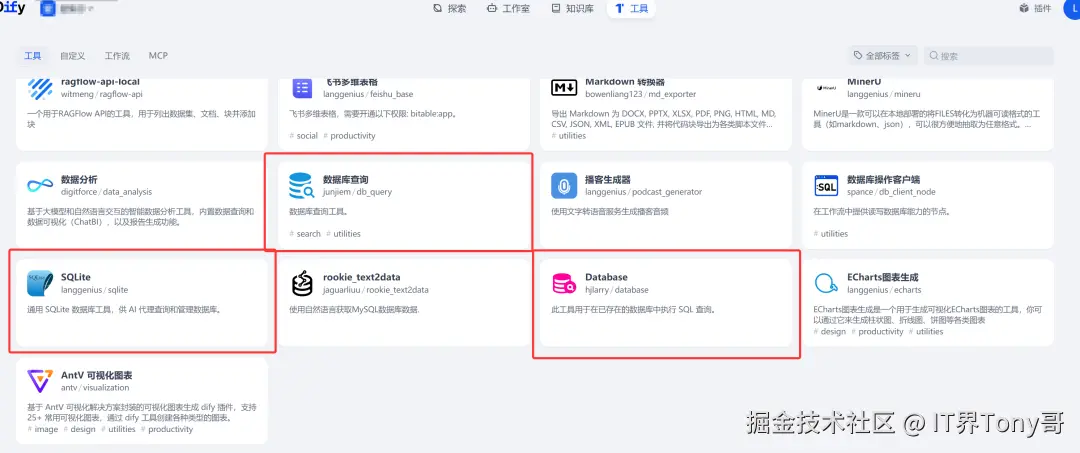
Task: Switch to the 工作流 sub-tab
Action: tap(117, 56)
